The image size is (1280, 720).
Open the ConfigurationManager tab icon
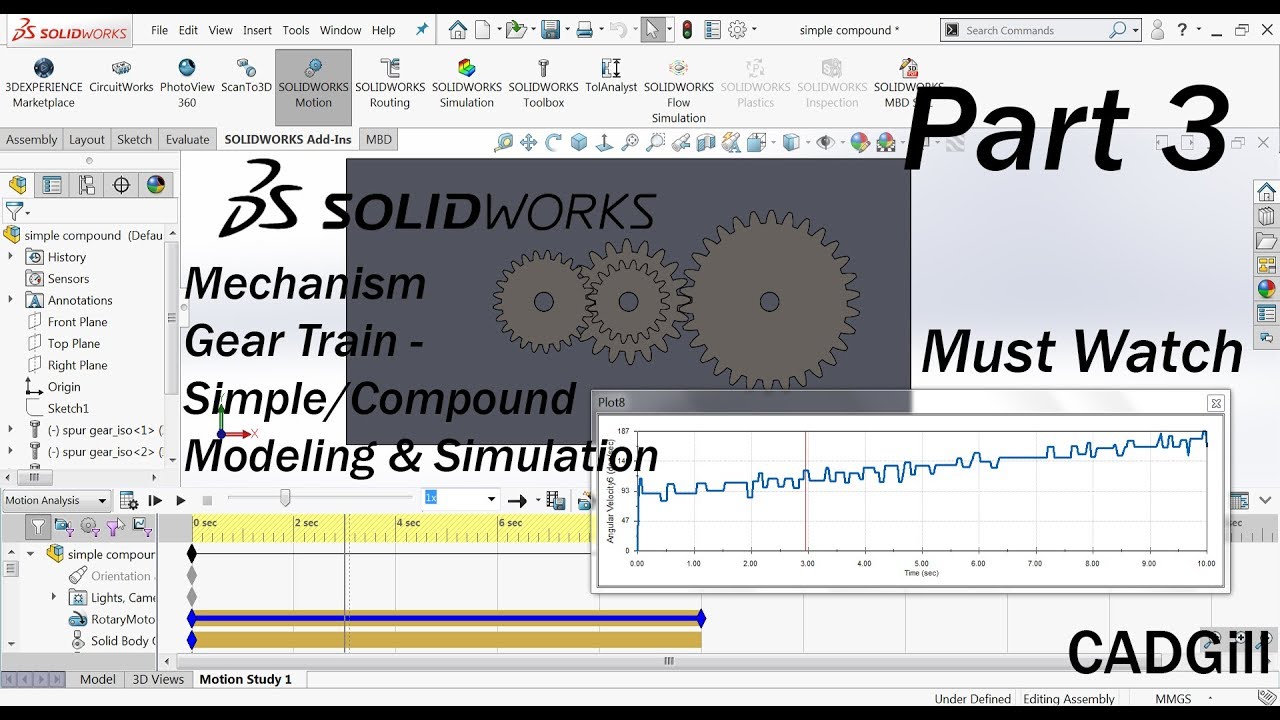point(87,185)
